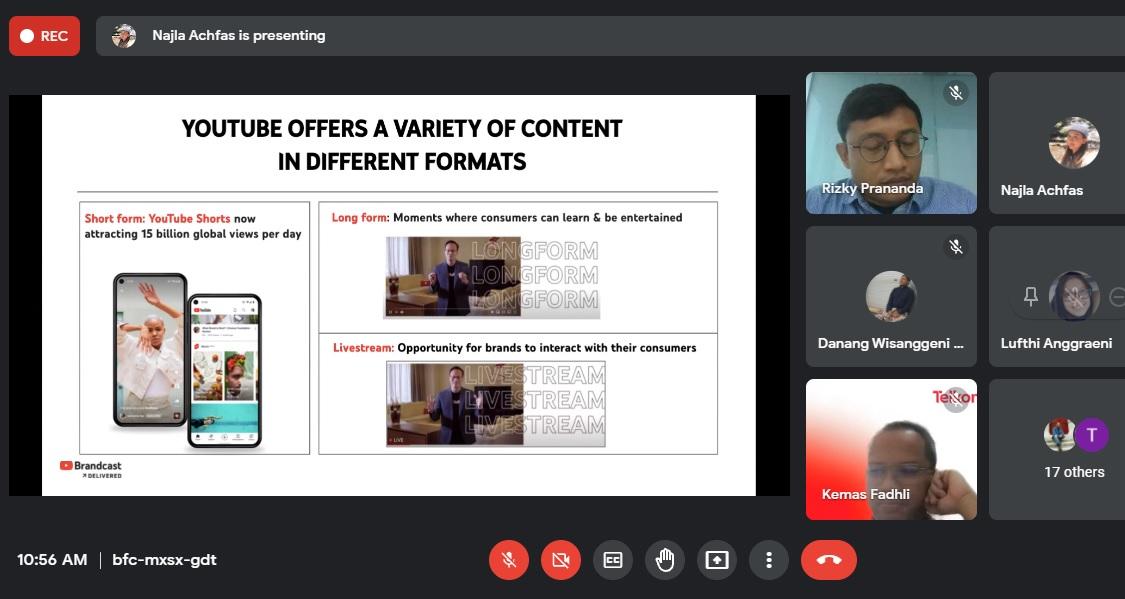Open more options menu
Viewport: 1125px width, 599px height.
[x=768, y=560]
